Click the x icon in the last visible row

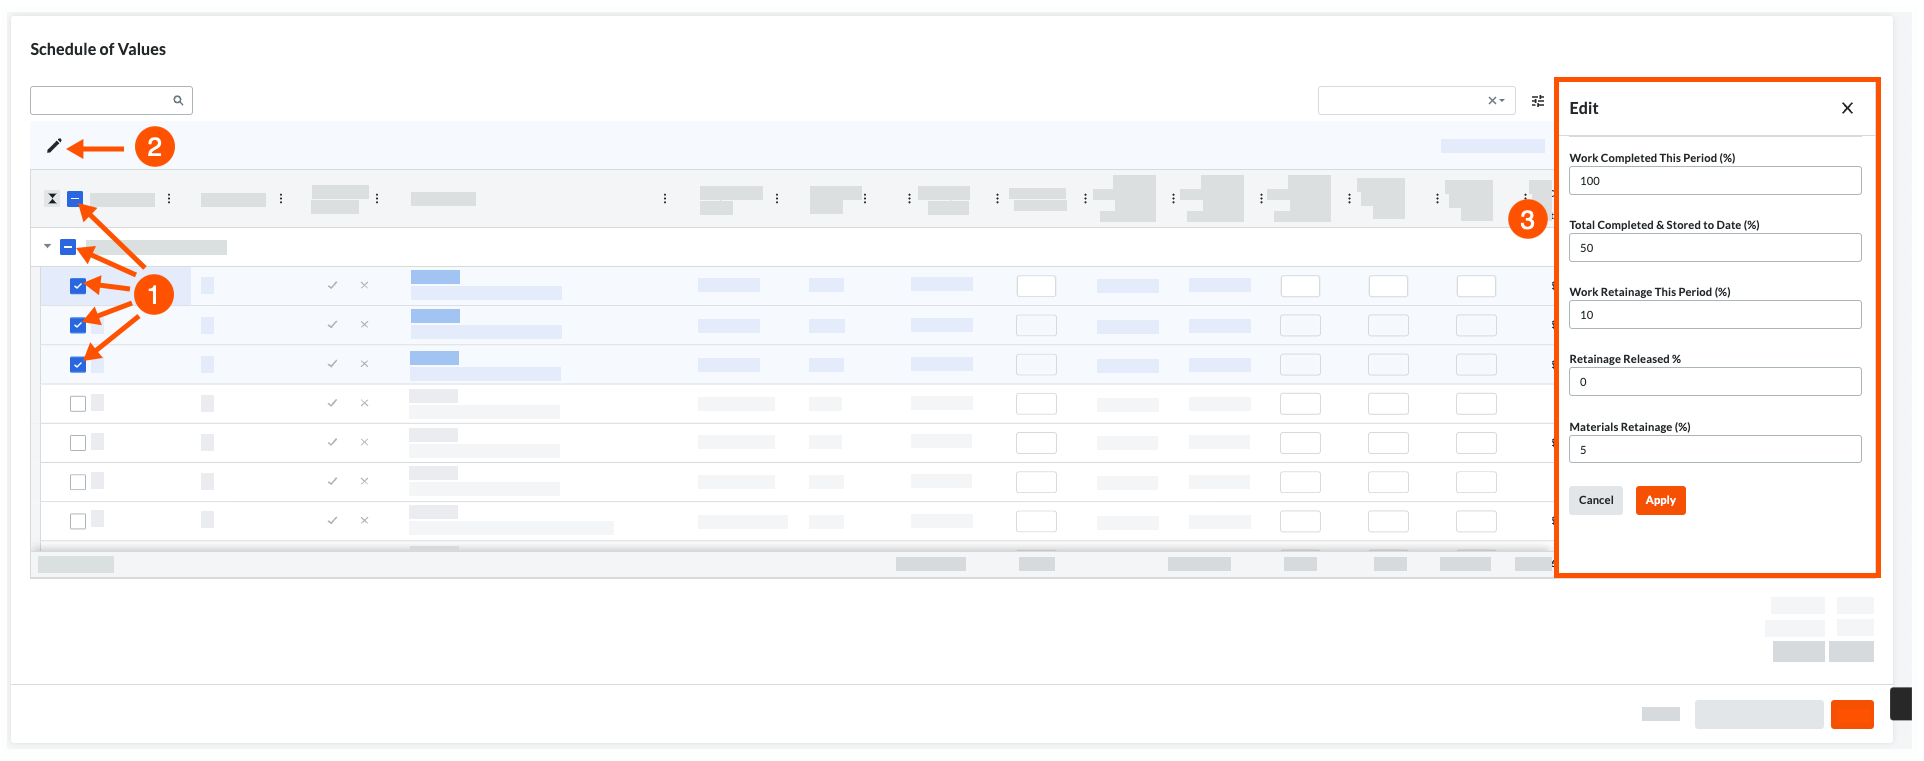point(364,520)
